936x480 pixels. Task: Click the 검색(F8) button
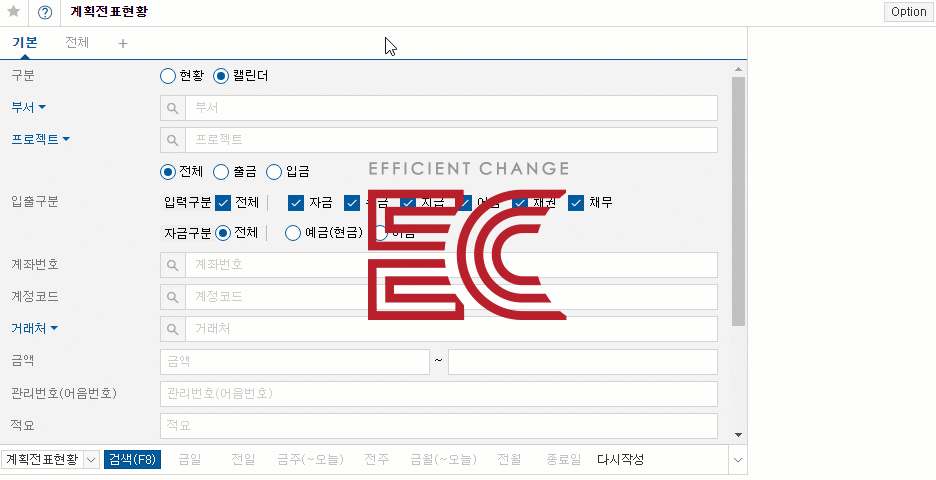click(133, 460)
